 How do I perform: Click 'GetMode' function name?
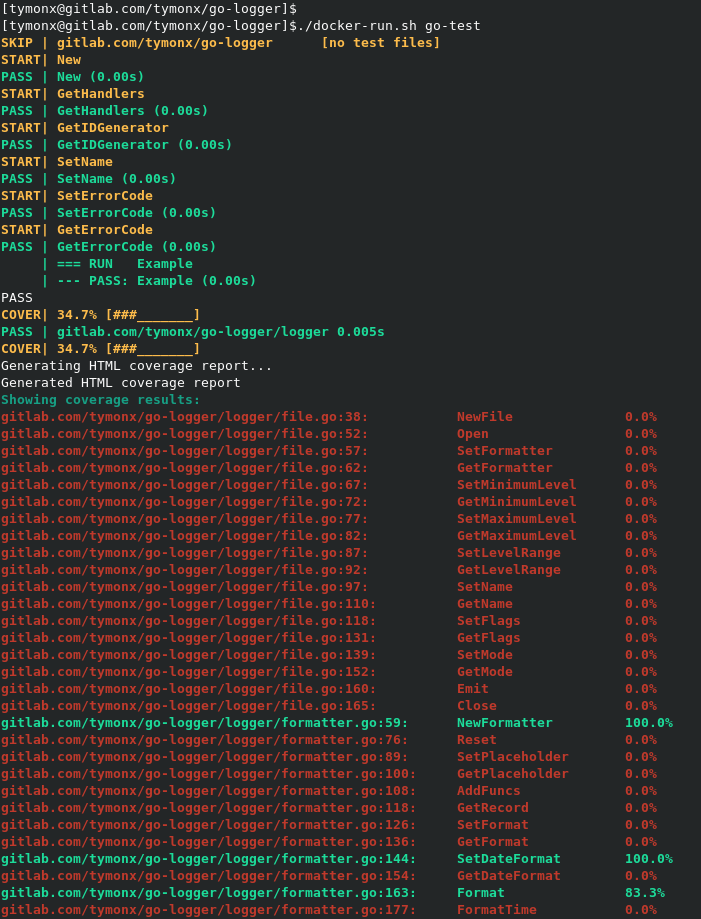tap(485, 672)
